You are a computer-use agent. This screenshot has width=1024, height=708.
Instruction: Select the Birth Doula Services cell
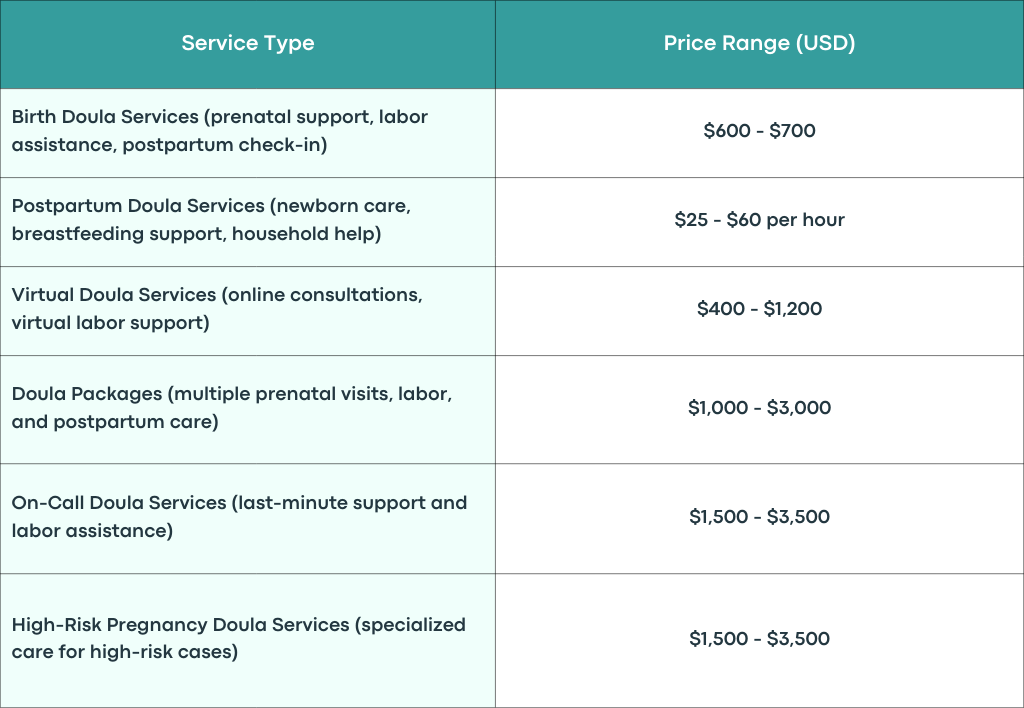248,133
